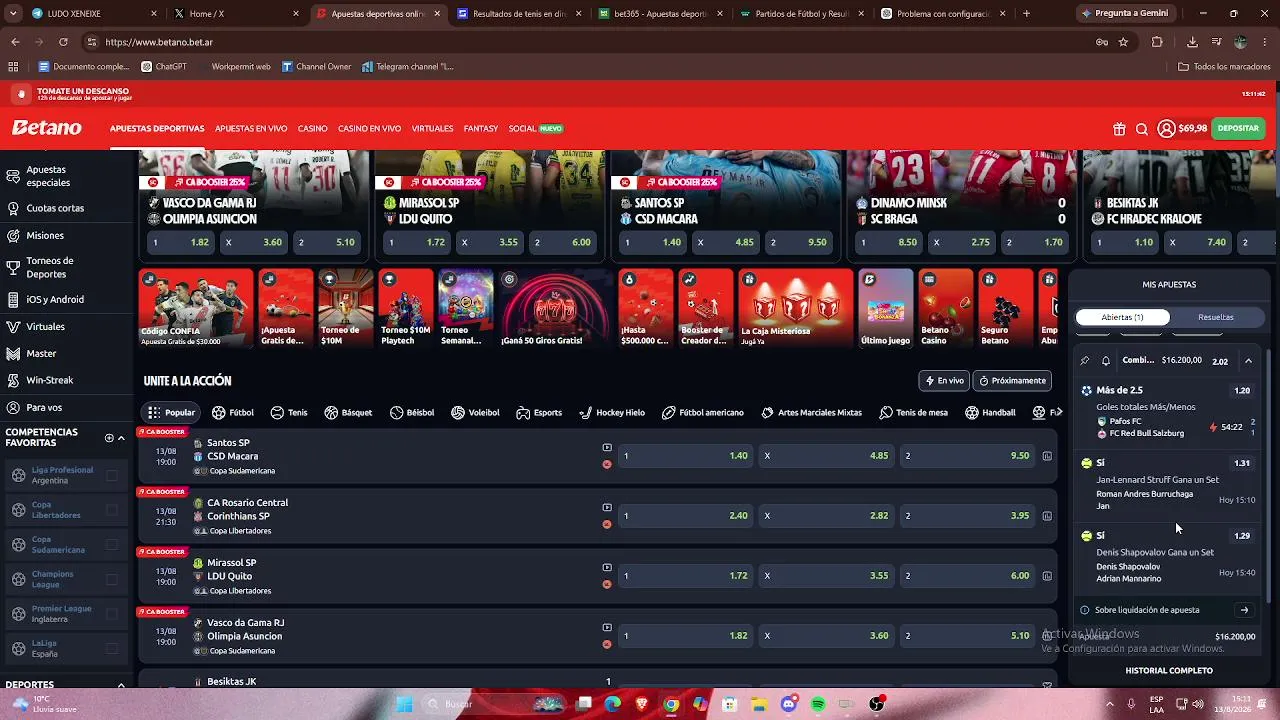This screenshot has width=1280, height=720.
Task: Open the Social menu item
Action: tap(535, 129)
